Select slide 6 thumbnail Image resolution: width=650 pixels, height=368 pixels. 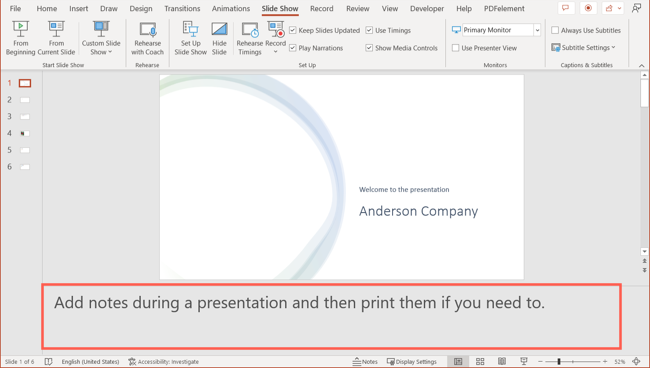tap(25, 167)
